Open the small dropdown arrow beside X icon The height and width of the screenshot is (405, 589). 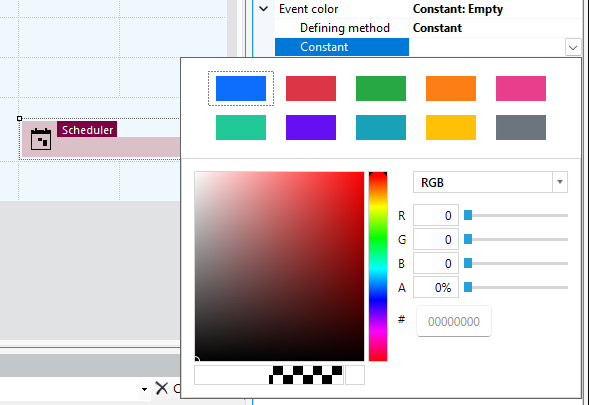(x=144, y=389)
